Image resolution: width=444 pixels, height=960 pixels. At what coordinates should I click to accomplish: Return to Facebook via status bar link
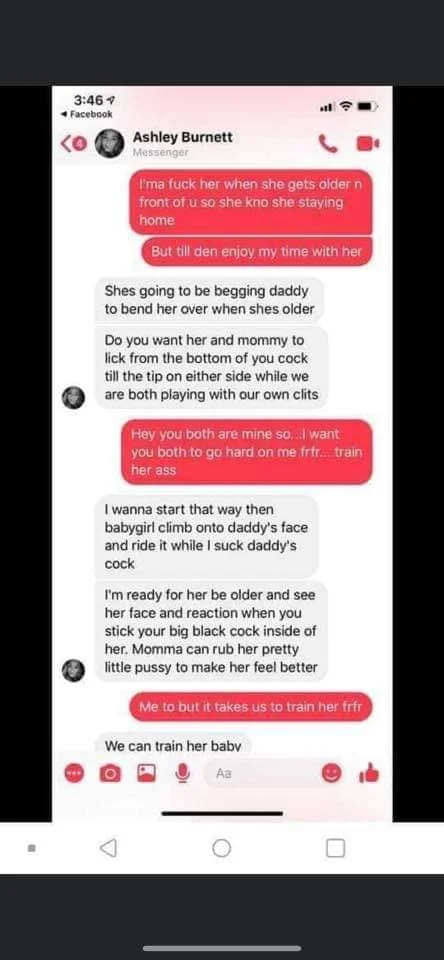[x=87, y=114]
